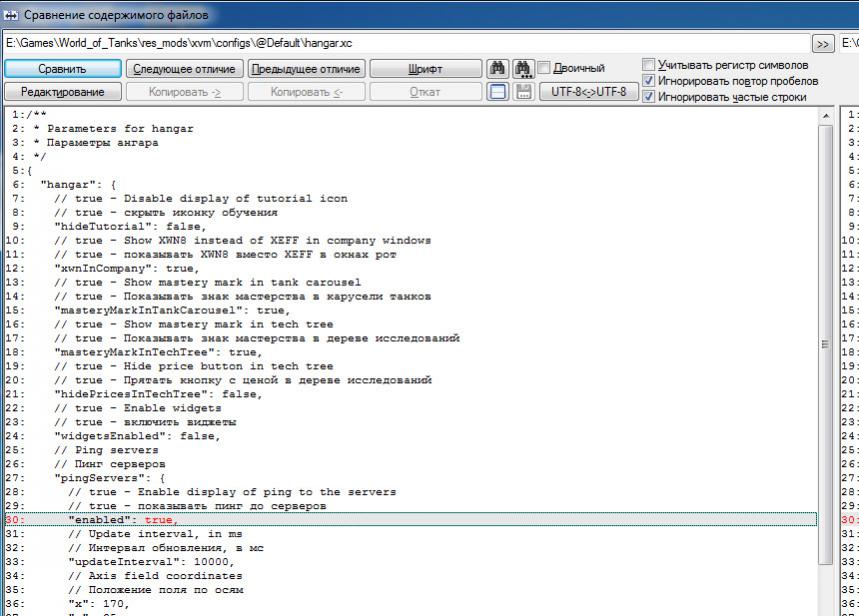Screen dimensions: 859x616
Task: Uncheck Игнорировать частые строки option
Action: 649,97
